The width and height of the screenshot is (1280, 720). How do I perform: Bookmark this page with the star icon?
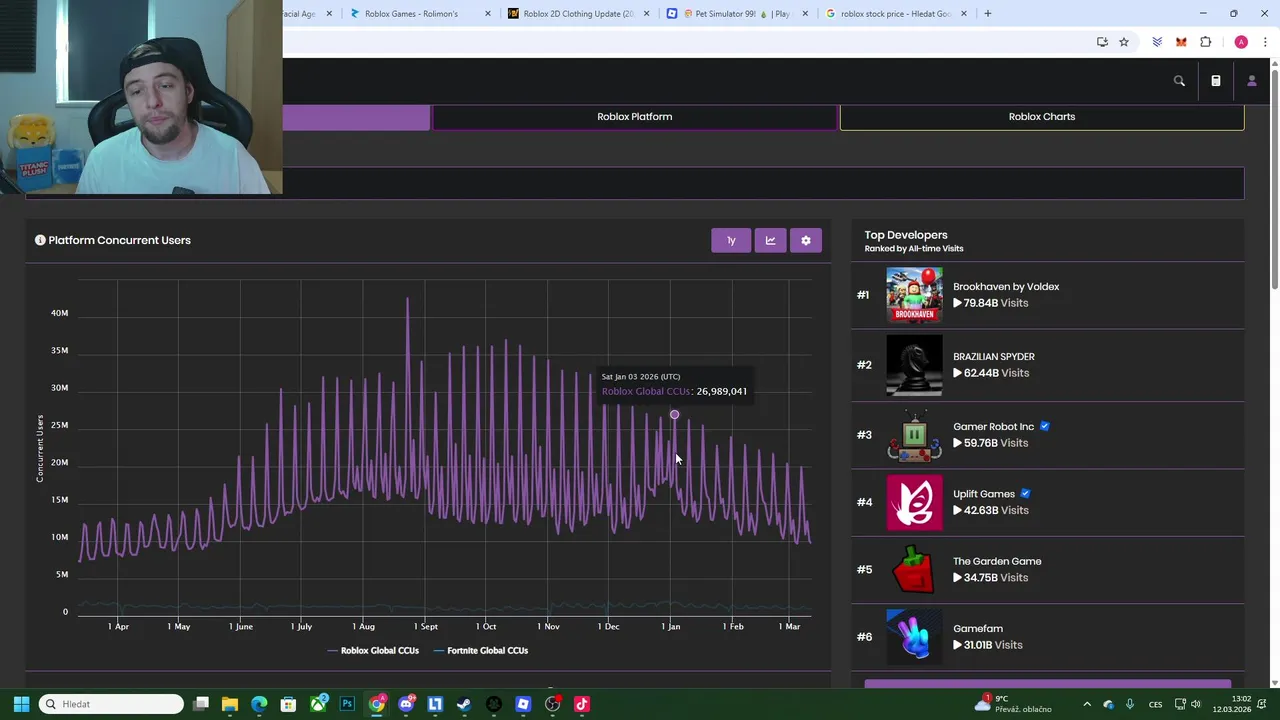[1124, 42]
